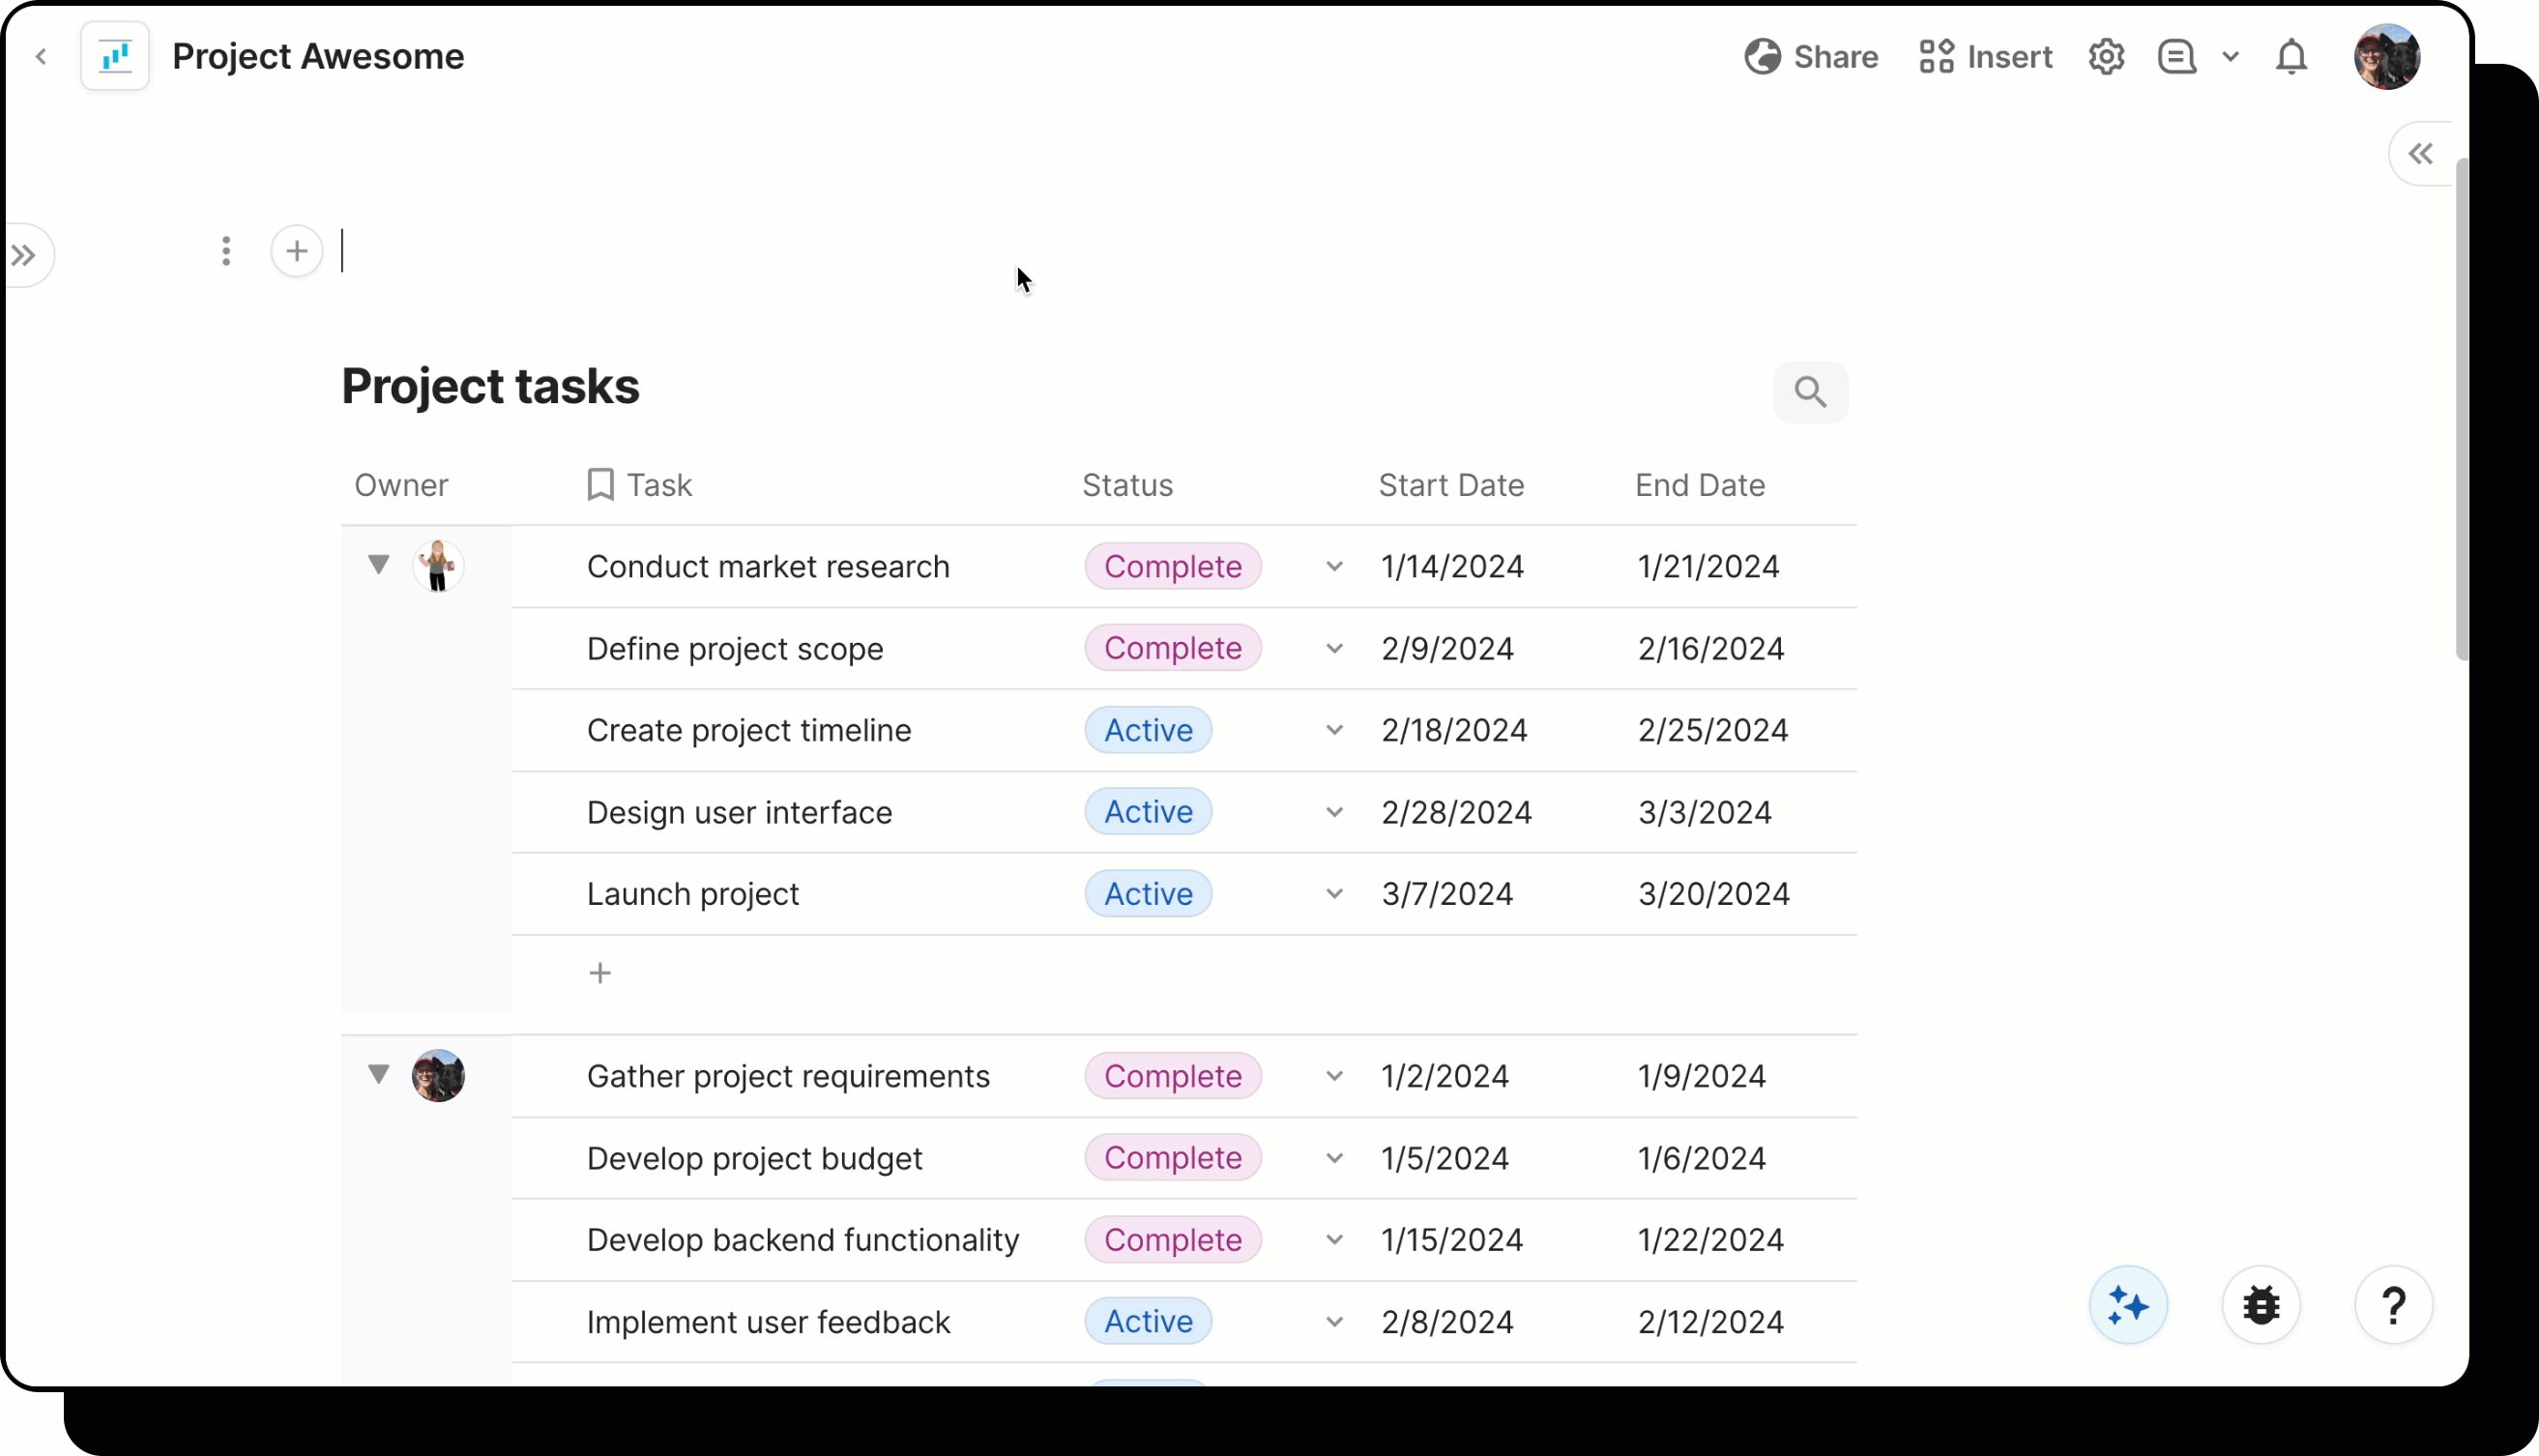Collapse the first owner's task group
Screen dimensions: 2539x1456
tap(379, 564)
